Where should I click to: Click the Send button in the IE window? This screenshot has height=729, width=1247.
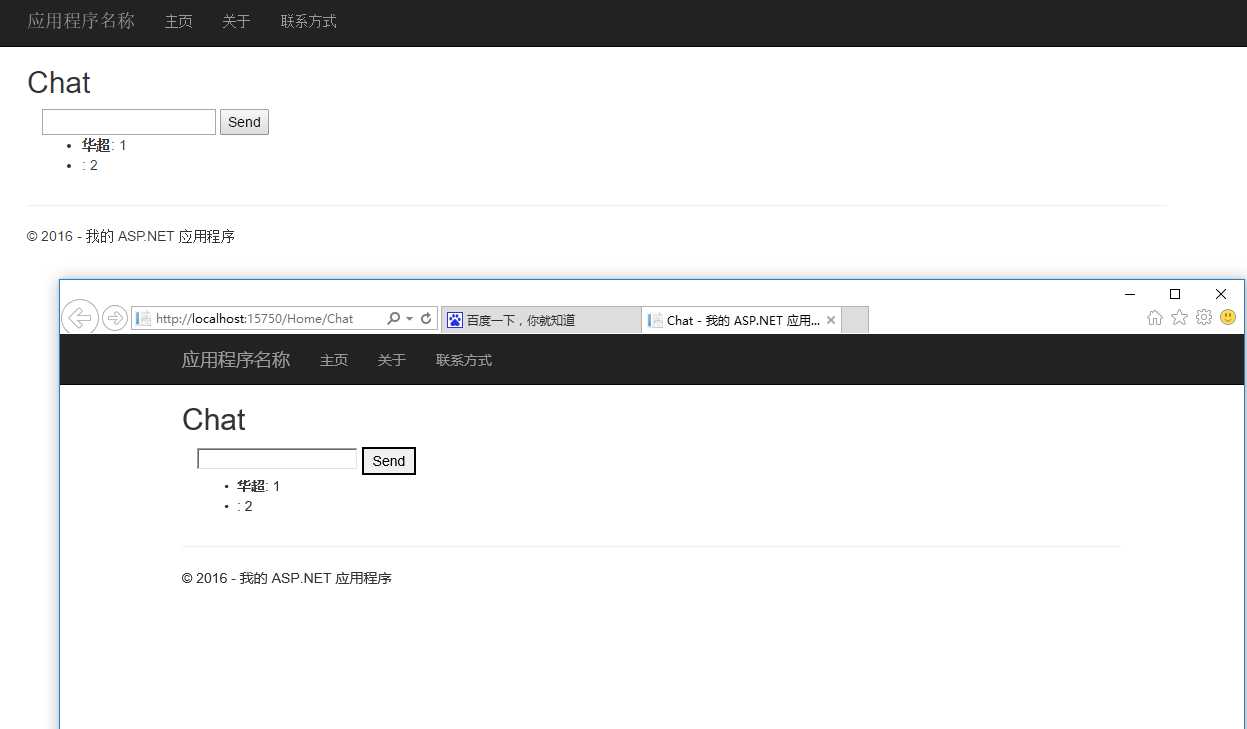click(x=389, y=461)
